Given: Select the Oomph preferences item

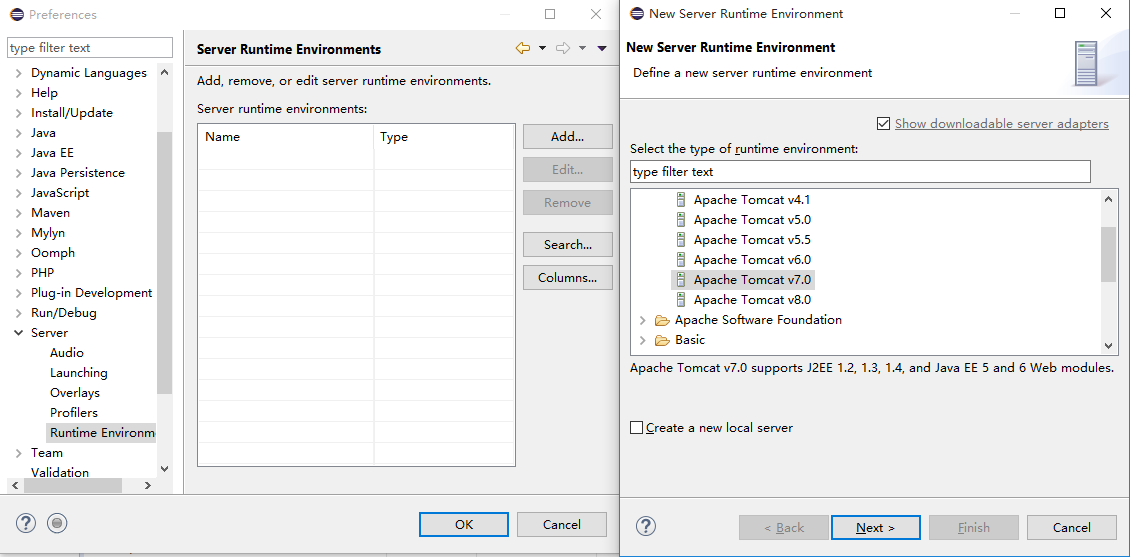Looking at the screenshot, I should coord(53,253).
